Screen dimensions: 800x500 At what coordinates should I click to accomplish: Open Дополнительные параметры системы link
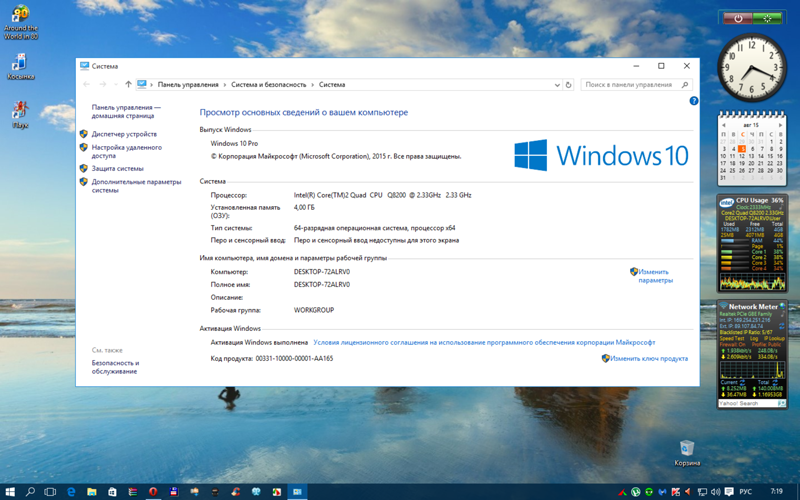136,186
